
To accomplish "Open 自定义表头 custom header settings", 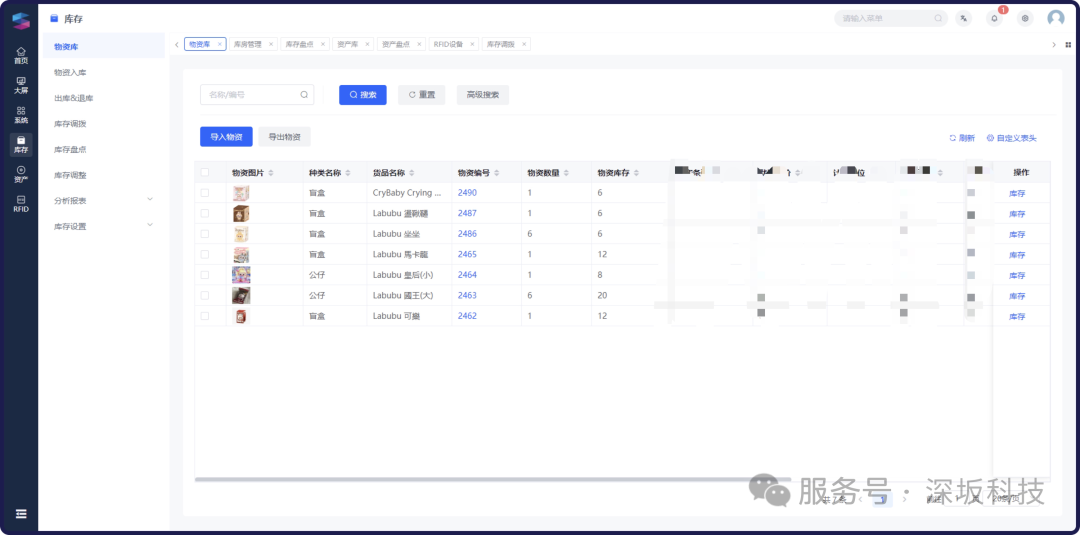I will tap(1012, 138).
